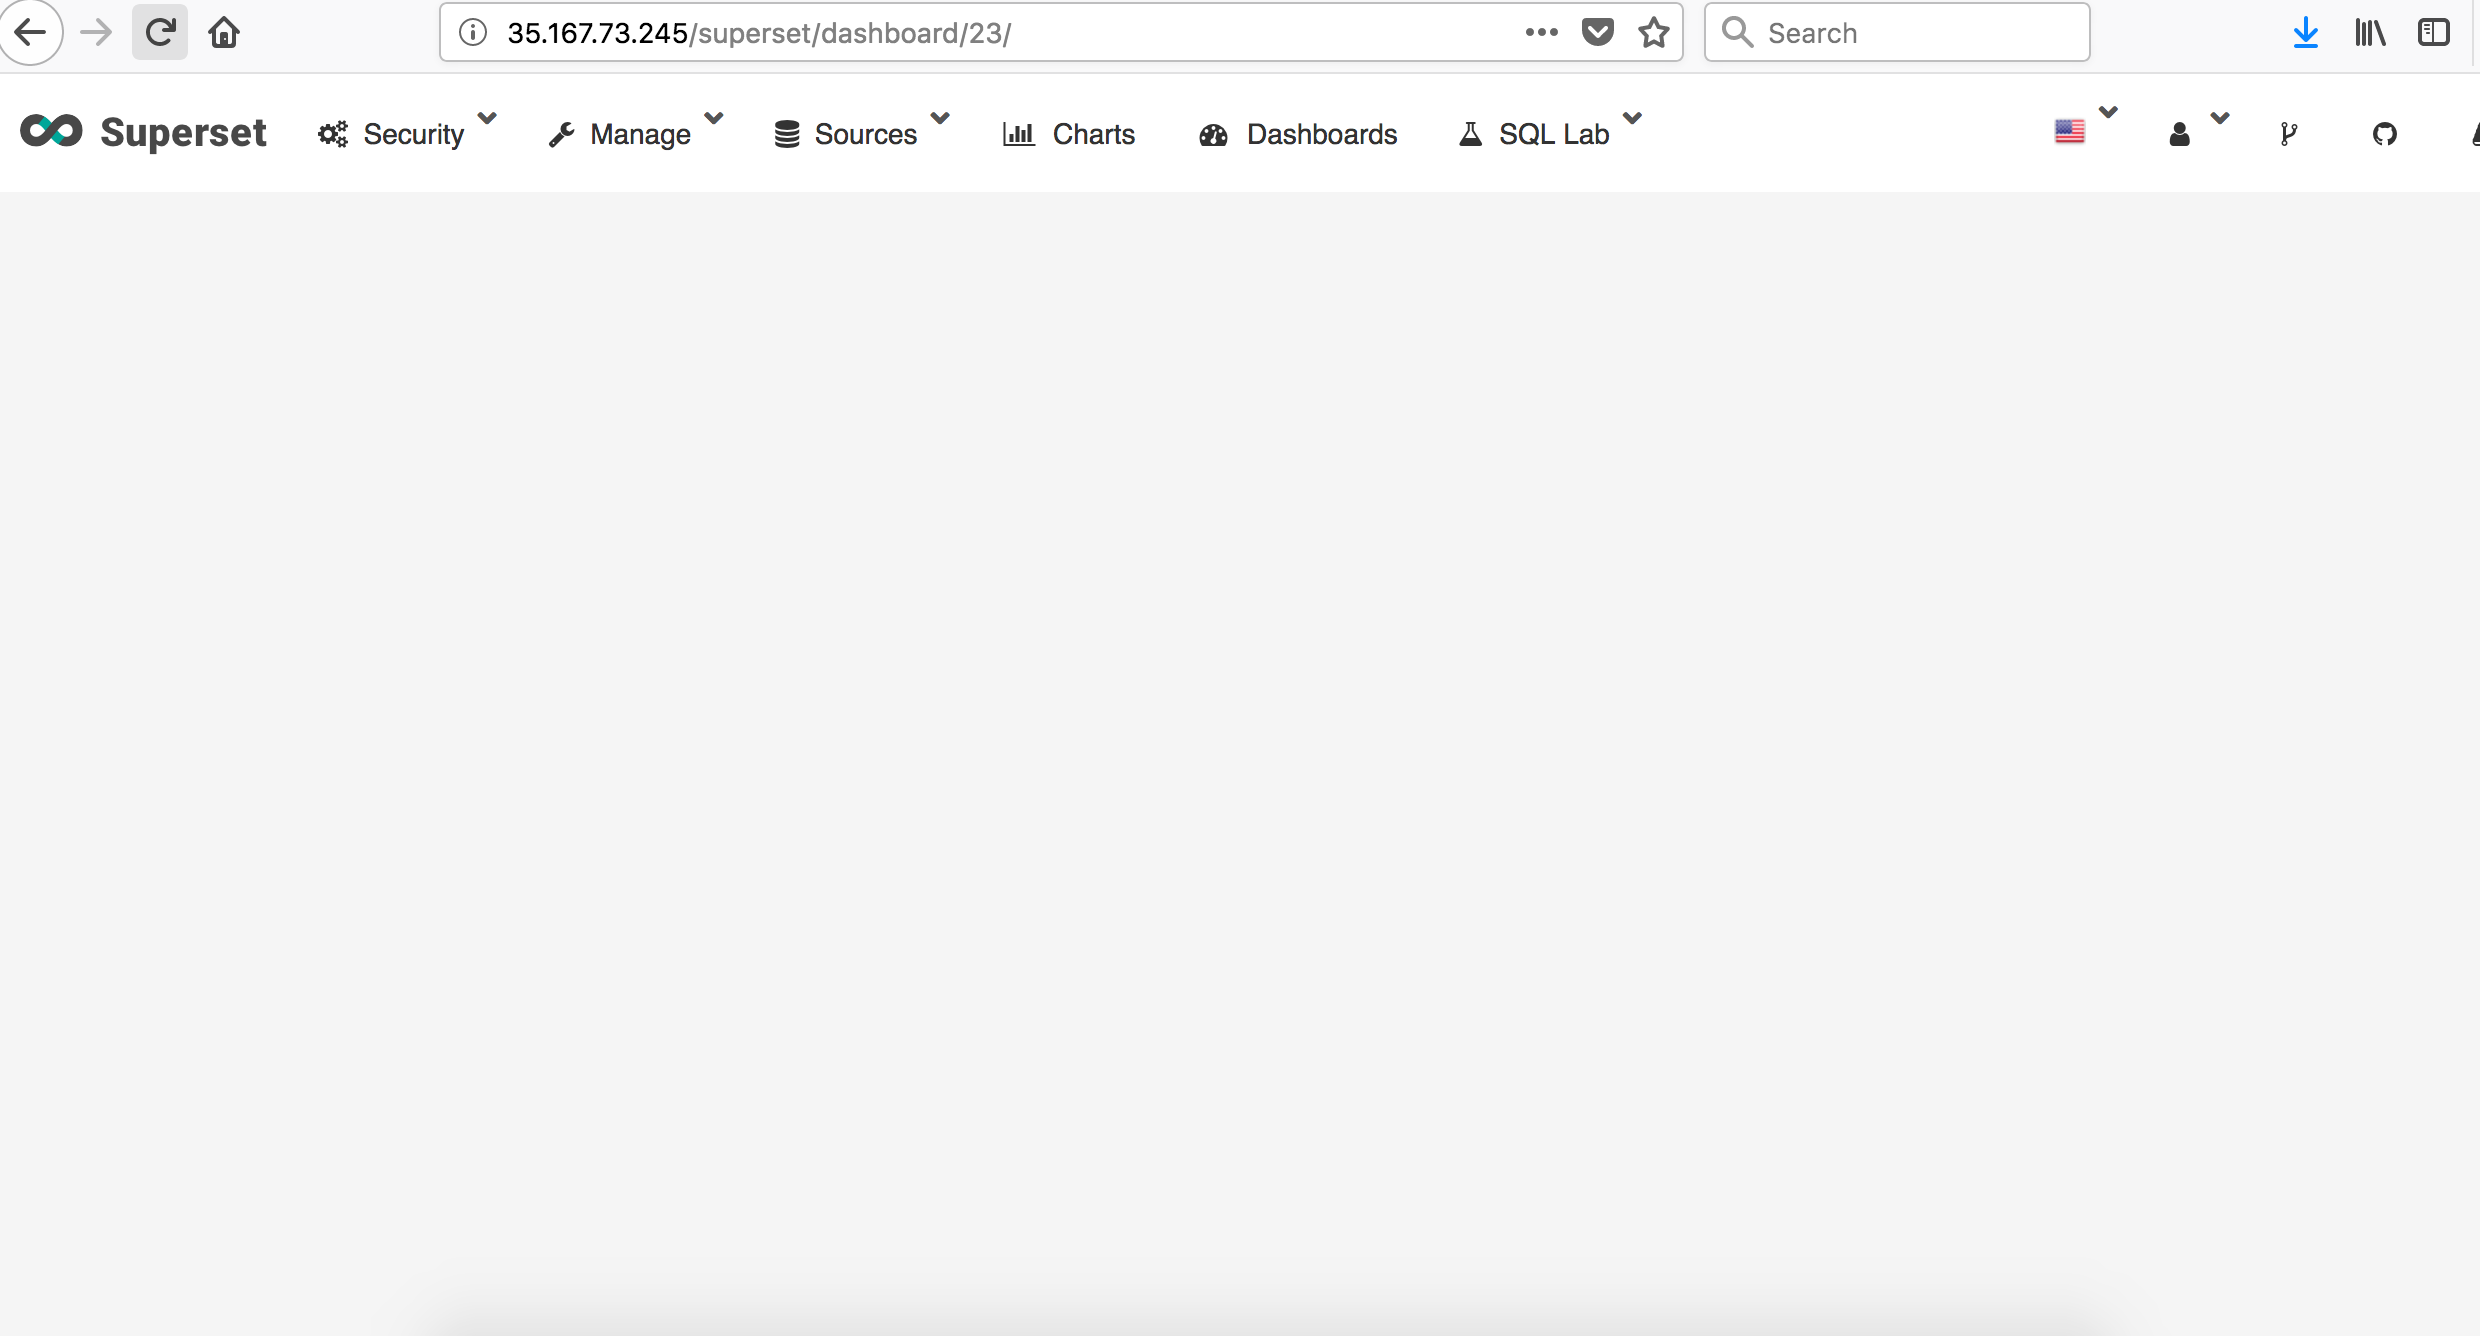Reload the current dashboard page

(160, 31)
